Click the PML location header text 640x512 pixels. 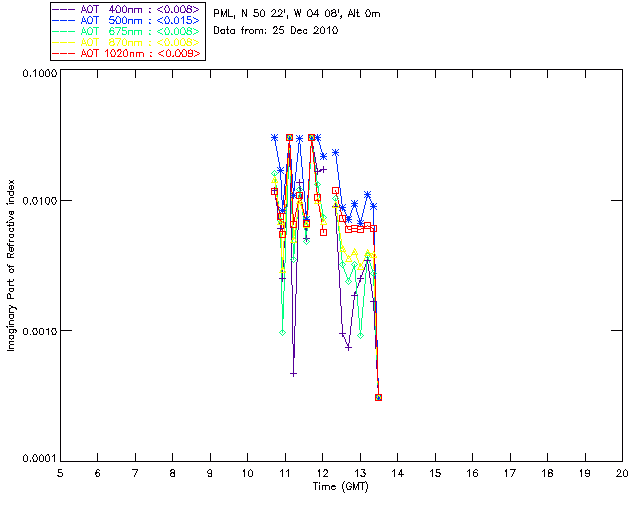click(x=297, y=14)
